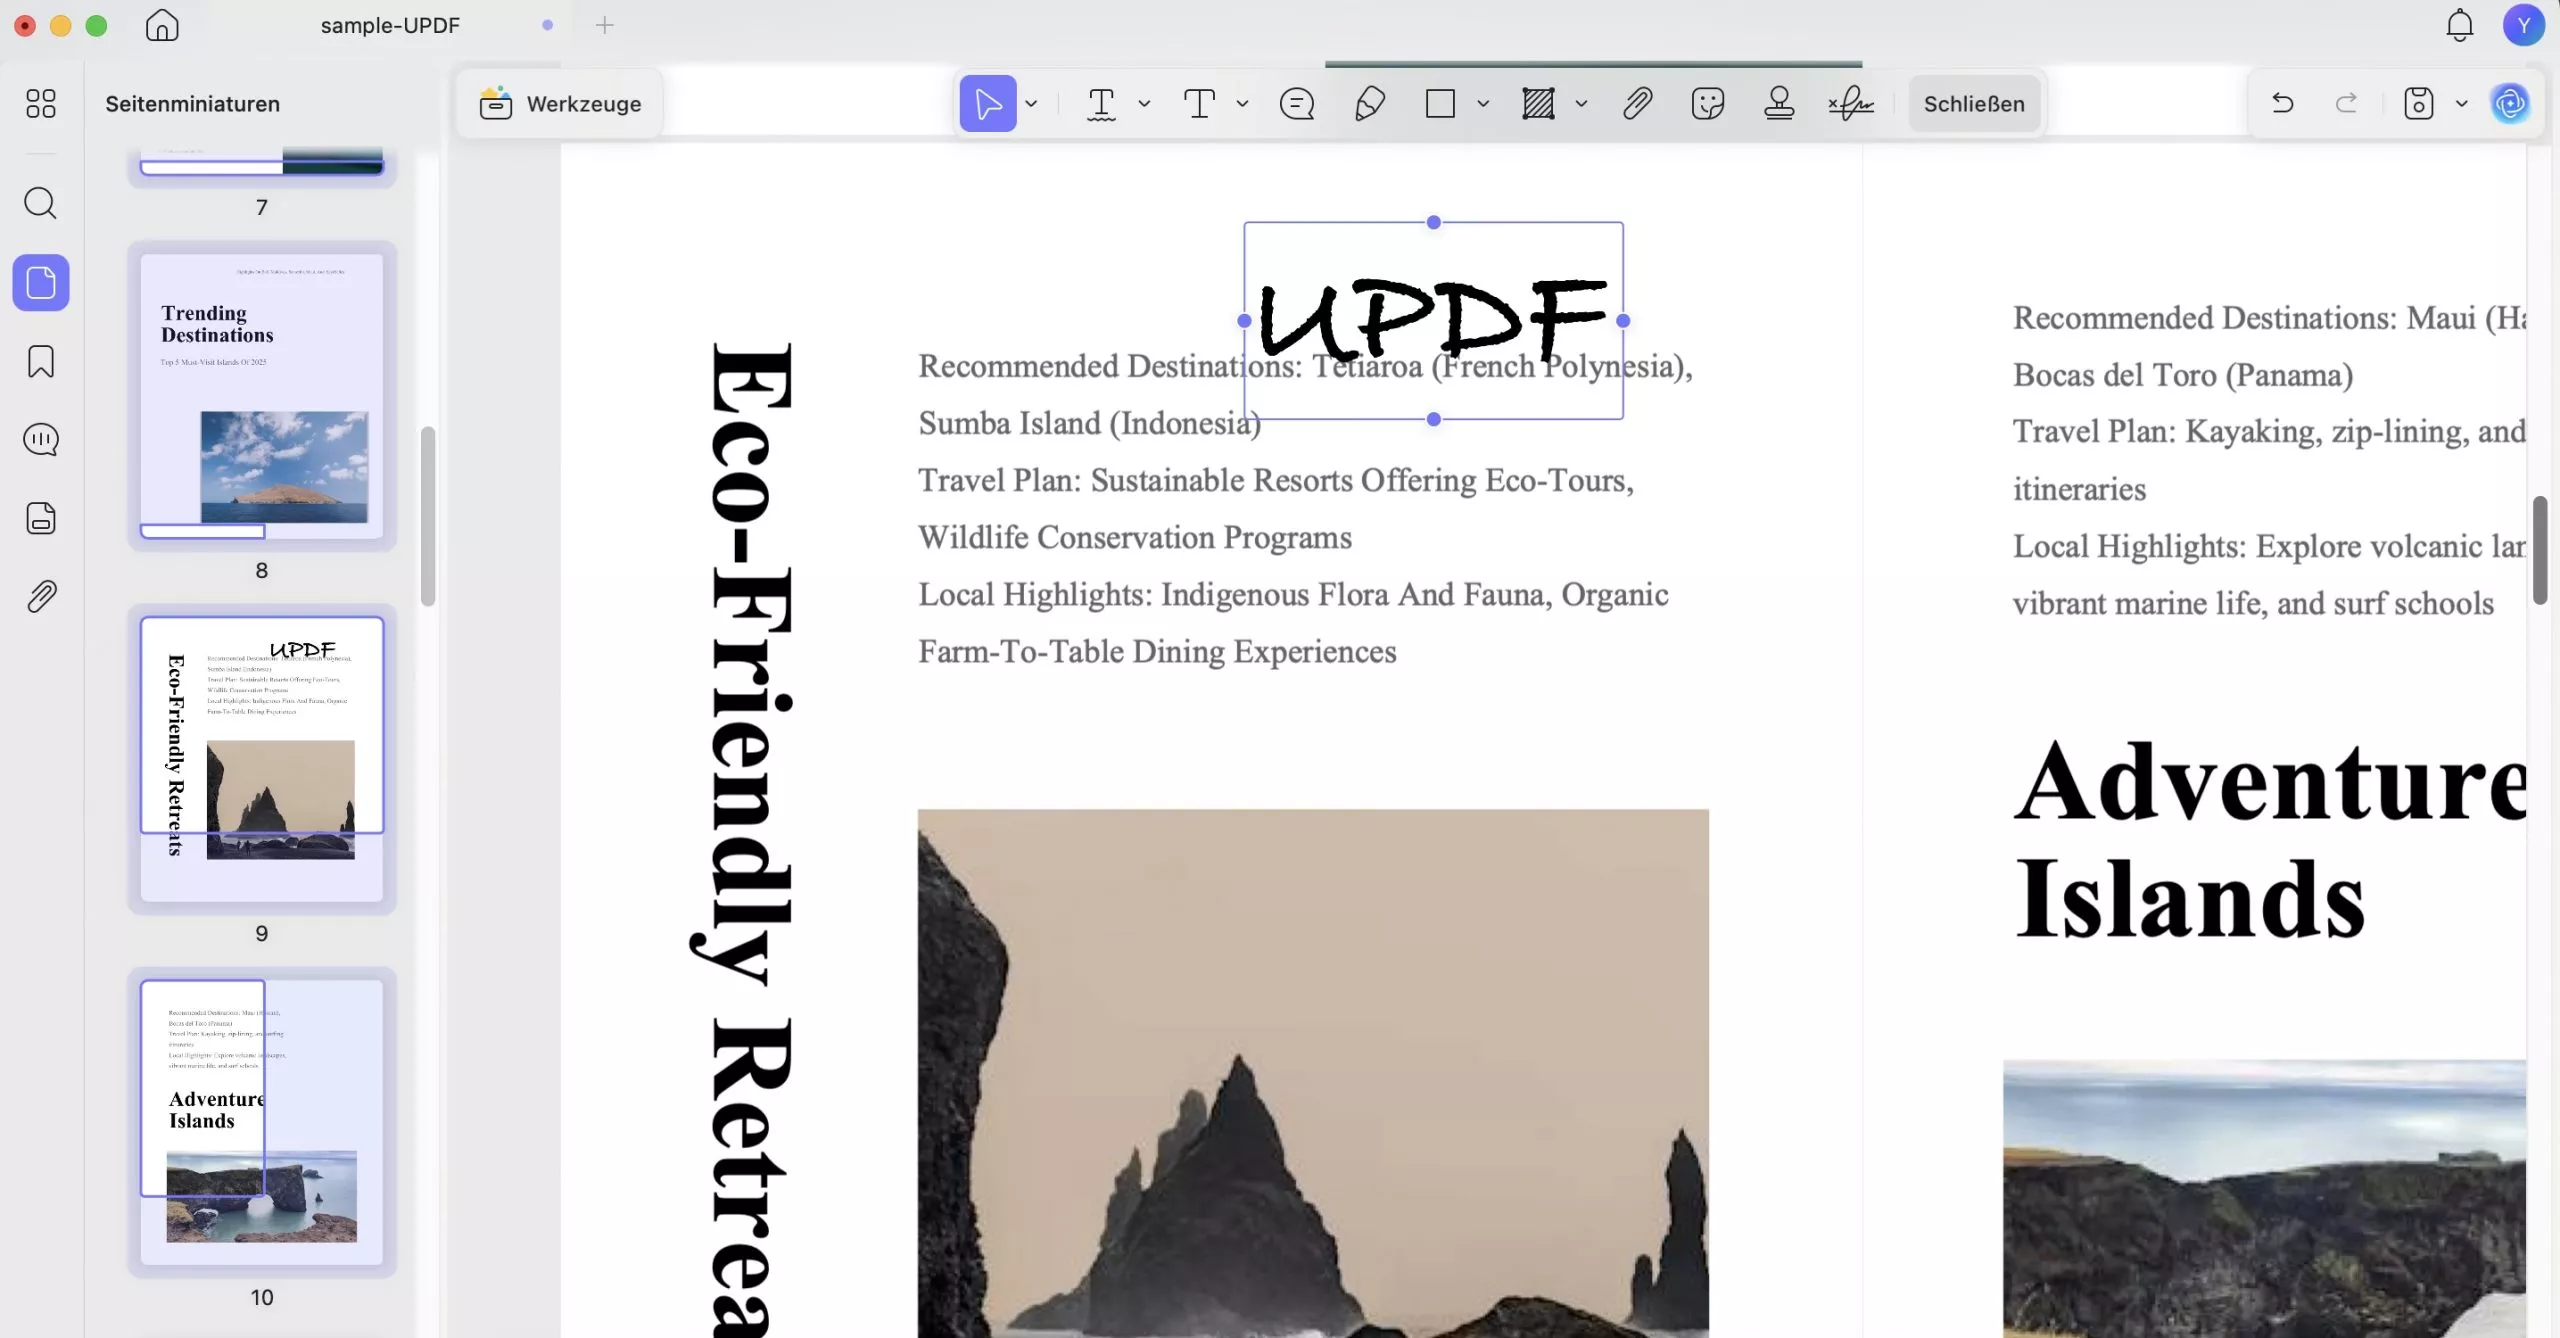This screenshot has height=1338, width=2560.
Task: Expand the selection tool dropdown arrow
Action: point(1031,104)
